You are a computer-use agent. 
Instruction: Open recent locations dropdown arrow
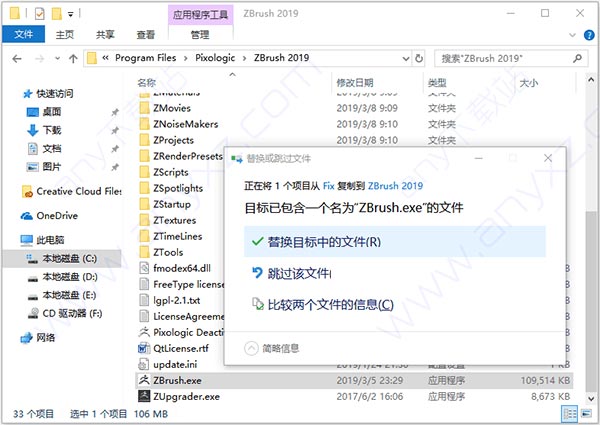tap(57, 59)
